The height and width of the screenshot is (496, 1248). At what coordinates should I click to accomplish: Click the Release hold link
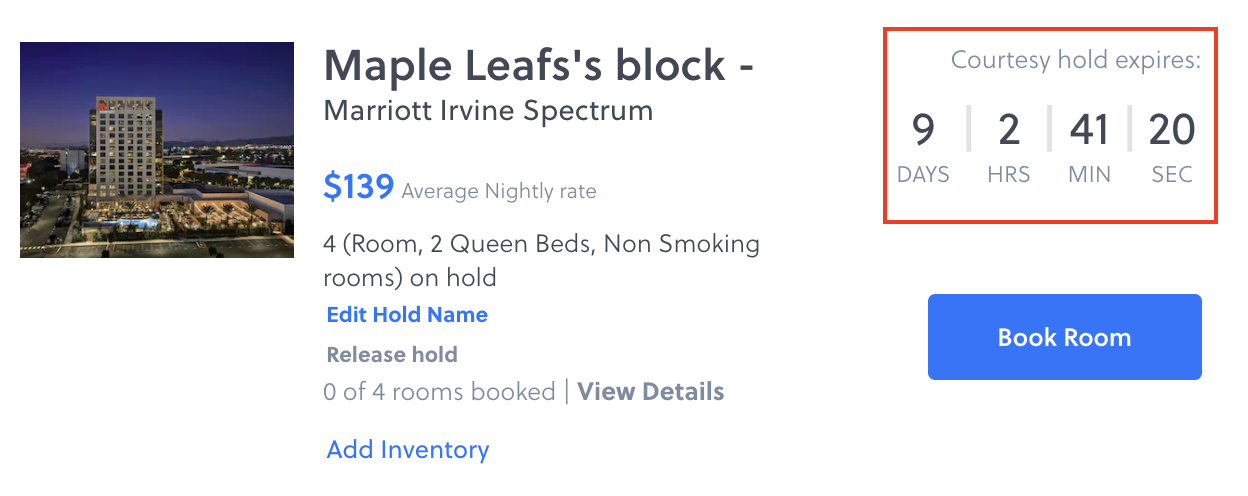392,355
